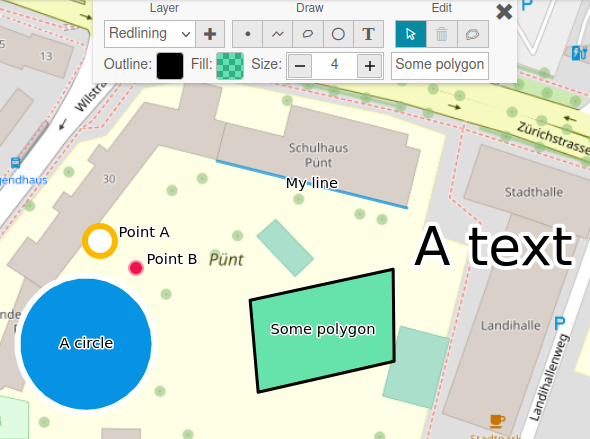Activate the buffer tool icon

[x=473, y=34]
